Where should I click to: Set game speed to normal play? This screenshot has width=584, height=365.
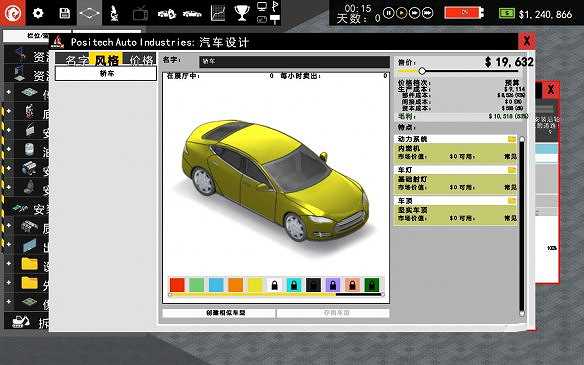click(402, 13)
